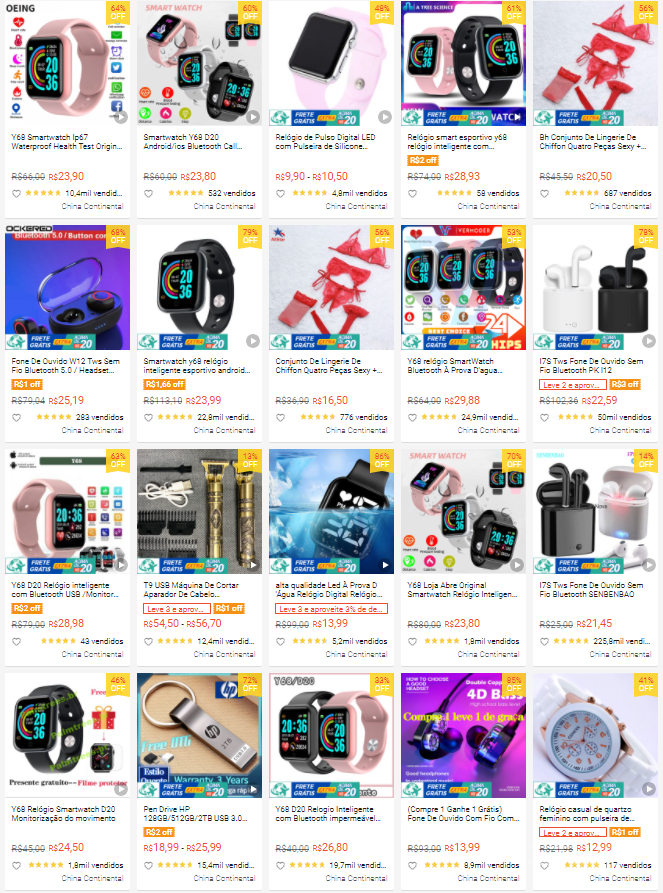Open Bh Conjunto De Lingerie product title
The width and height of the screenshot is (663, 893).
tap(593, 142)
